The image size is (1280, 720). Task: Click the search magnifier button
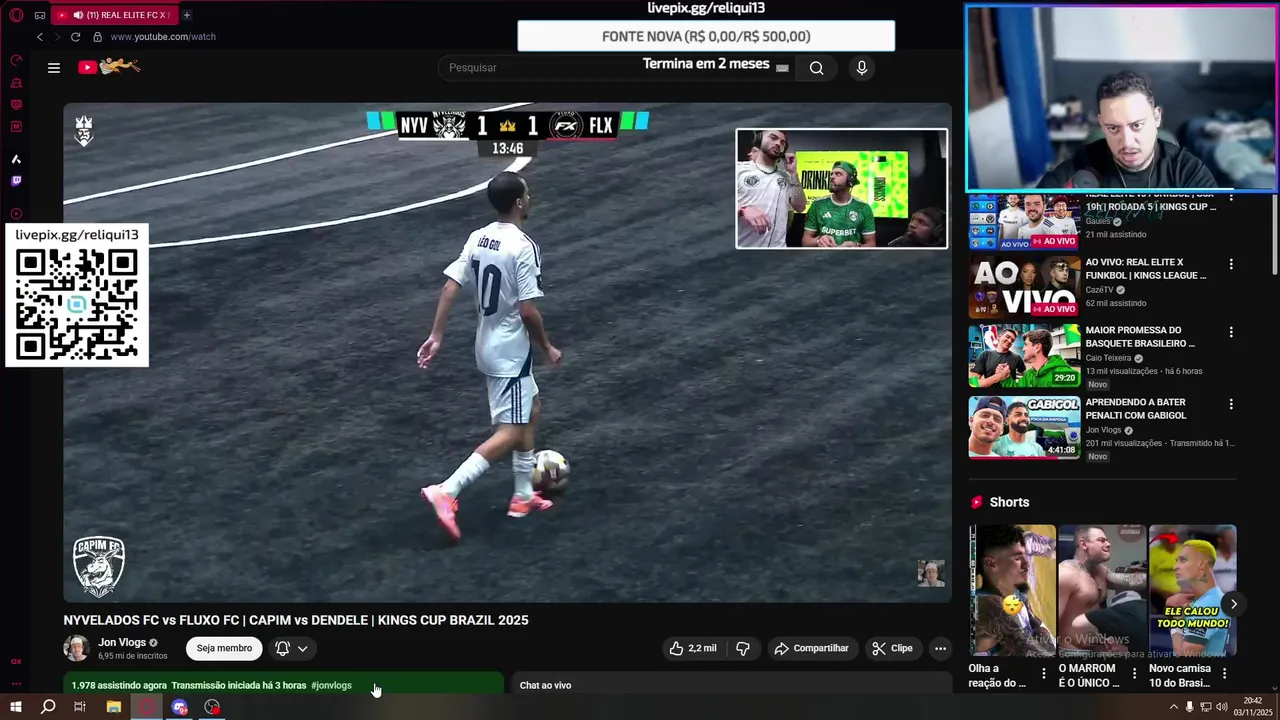817,68
